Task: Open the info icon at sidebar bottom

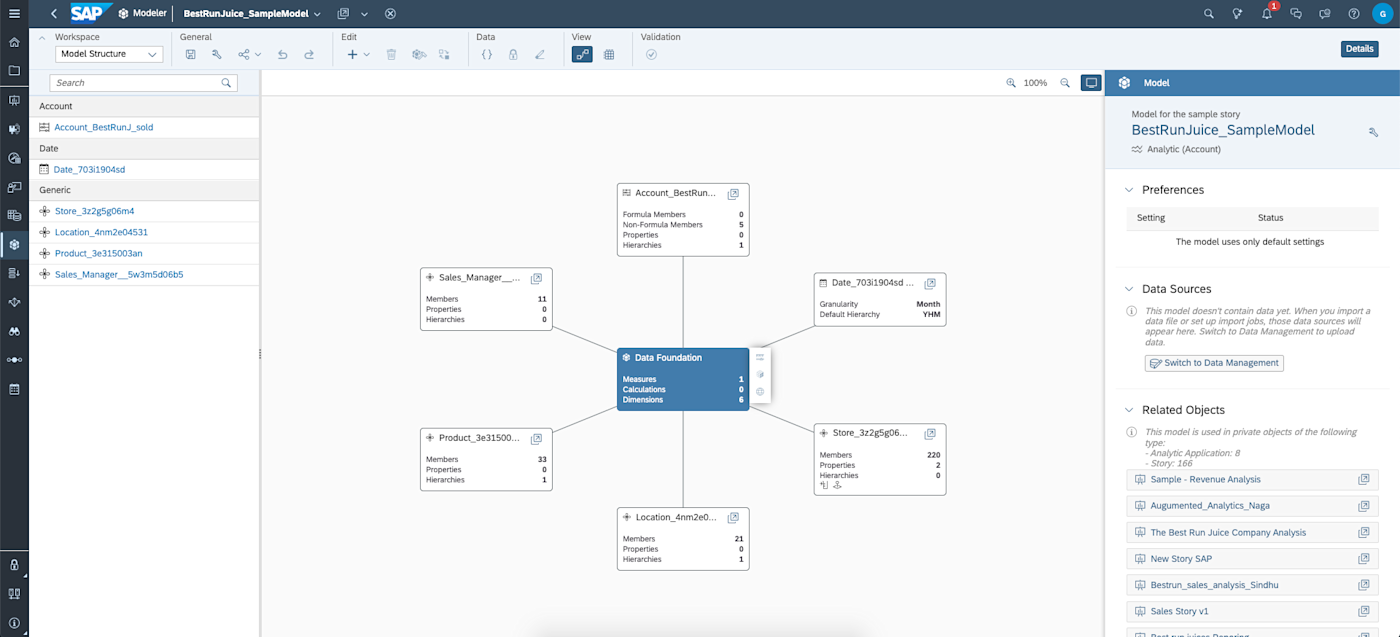Action: coord(14,623)
